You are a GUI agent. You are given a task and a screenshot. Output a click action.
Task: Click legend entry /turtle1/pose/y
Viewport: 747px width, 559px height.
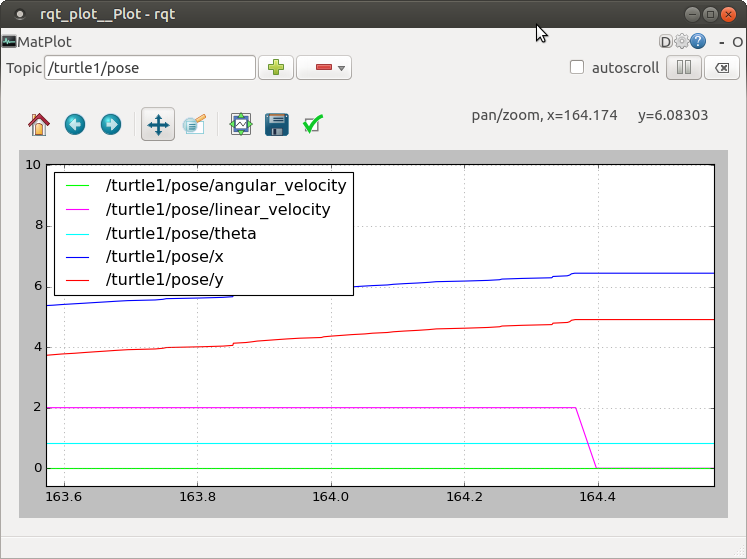point(164,280)
